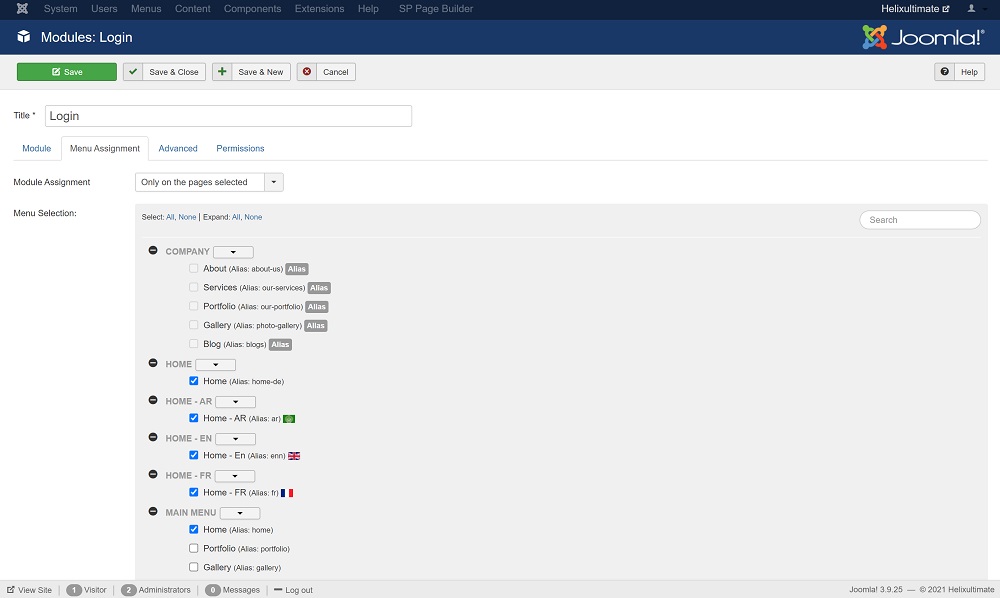1000x598 pixels.
Task: Click the green Save button
Action: (x=67, y=72)
